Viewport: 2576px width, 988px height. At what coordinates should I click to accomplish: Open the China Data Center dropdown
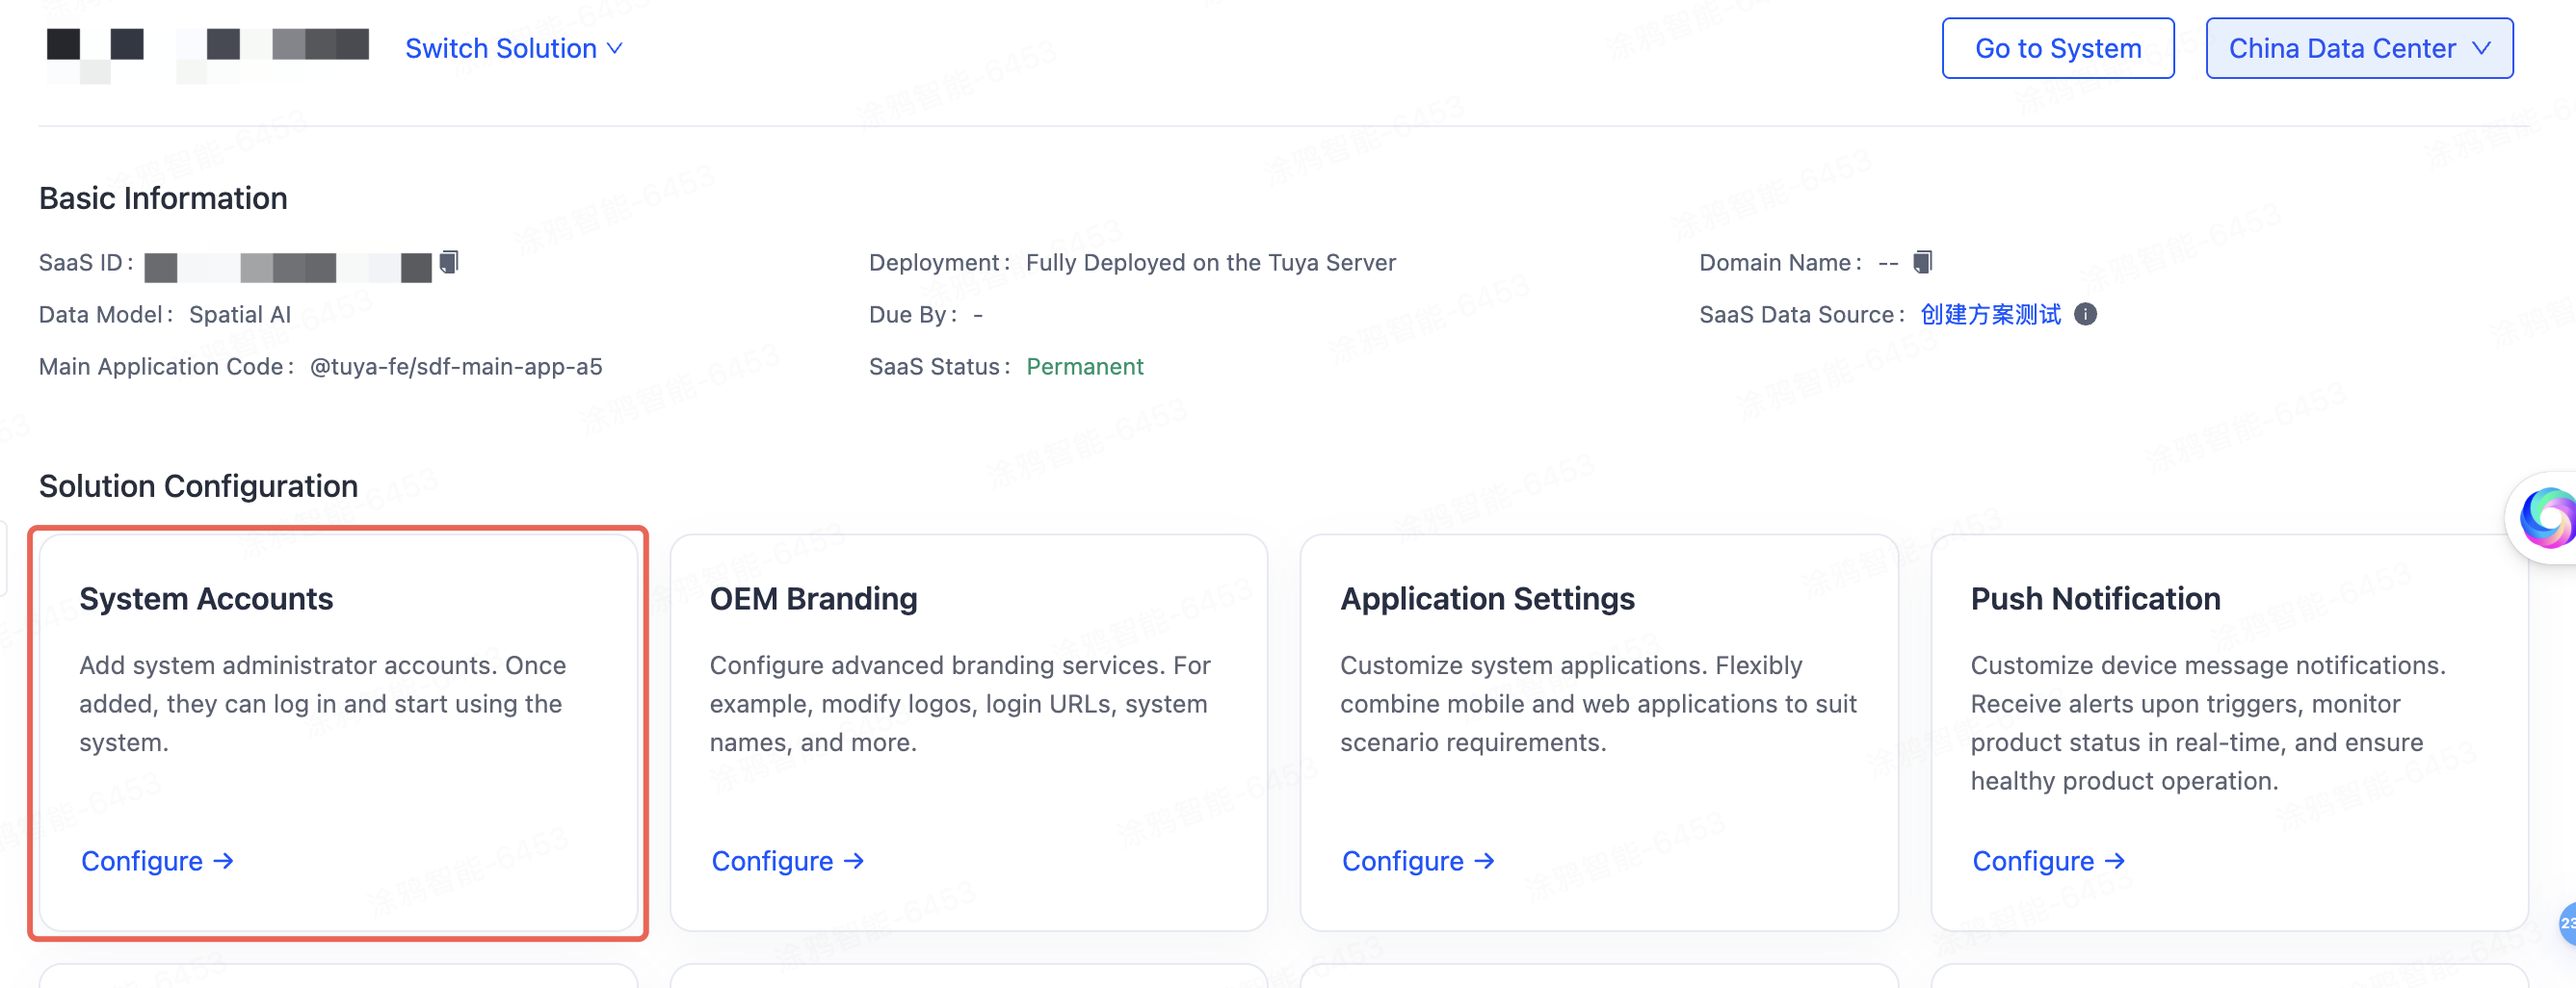point(2358,48)
